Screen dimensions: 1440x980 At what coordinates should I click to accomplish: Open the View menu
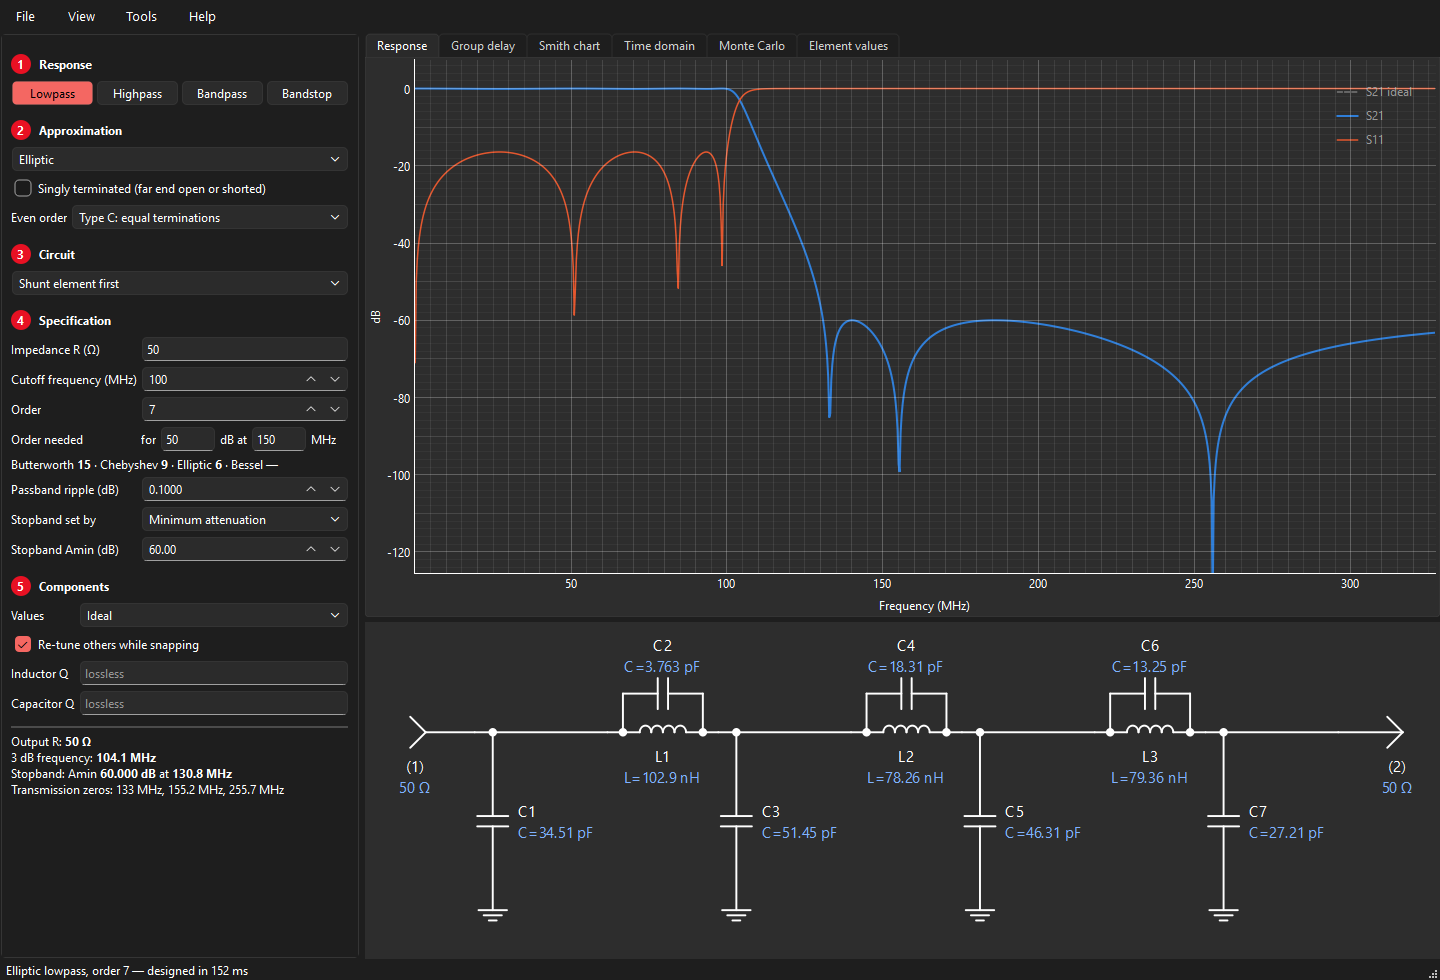pyautogui.click(x=81, y=16)
